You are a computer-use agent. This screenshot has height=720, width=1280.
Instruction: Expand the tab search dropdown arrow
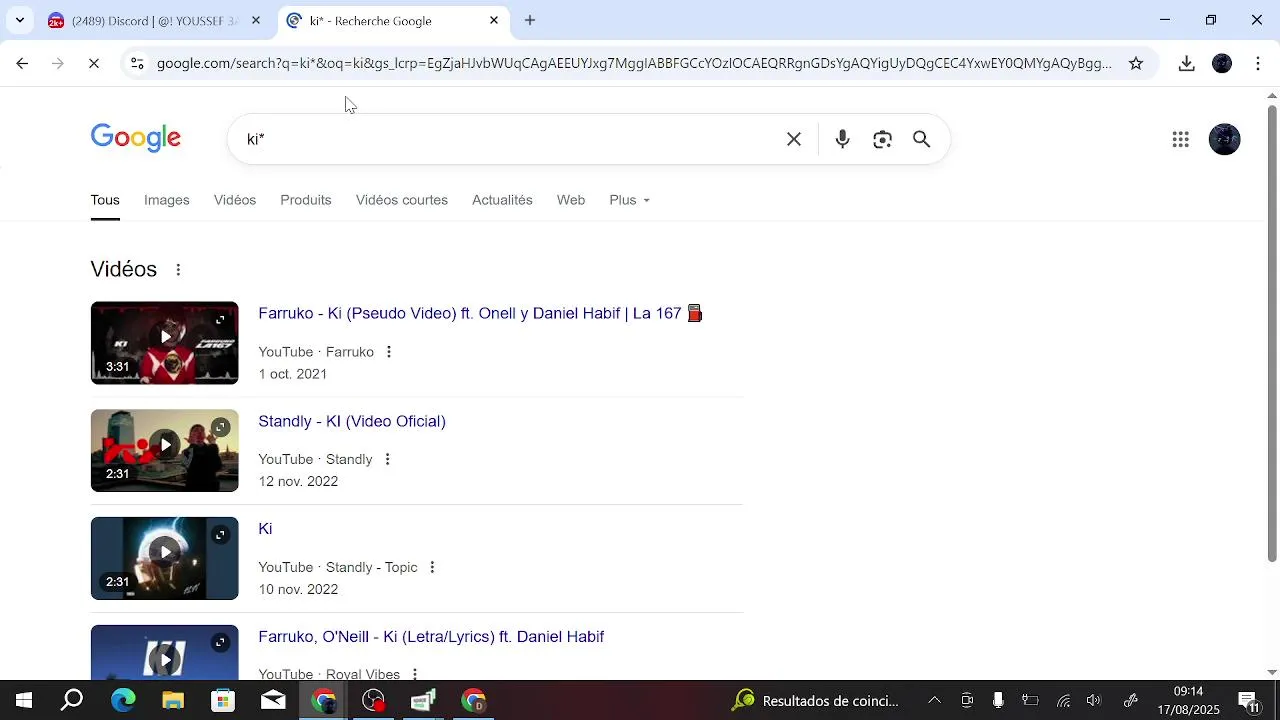pyautogui.click(x=19, y=20)
